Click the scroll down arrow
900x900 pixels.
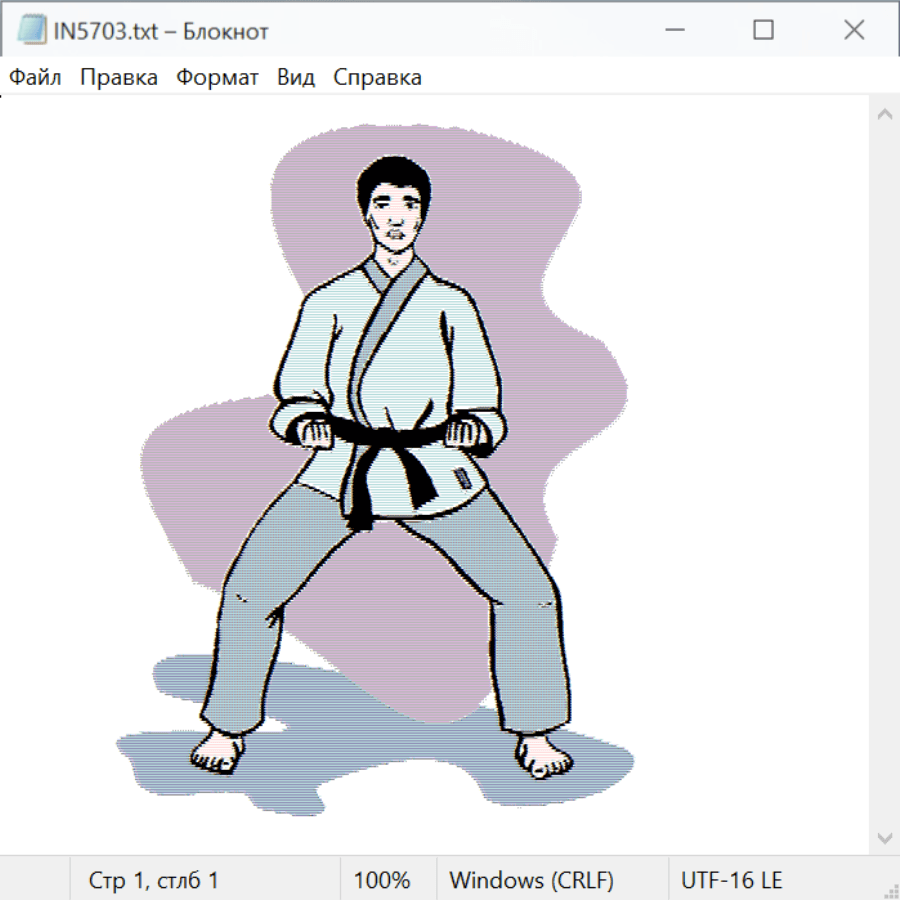pos(884,837)
